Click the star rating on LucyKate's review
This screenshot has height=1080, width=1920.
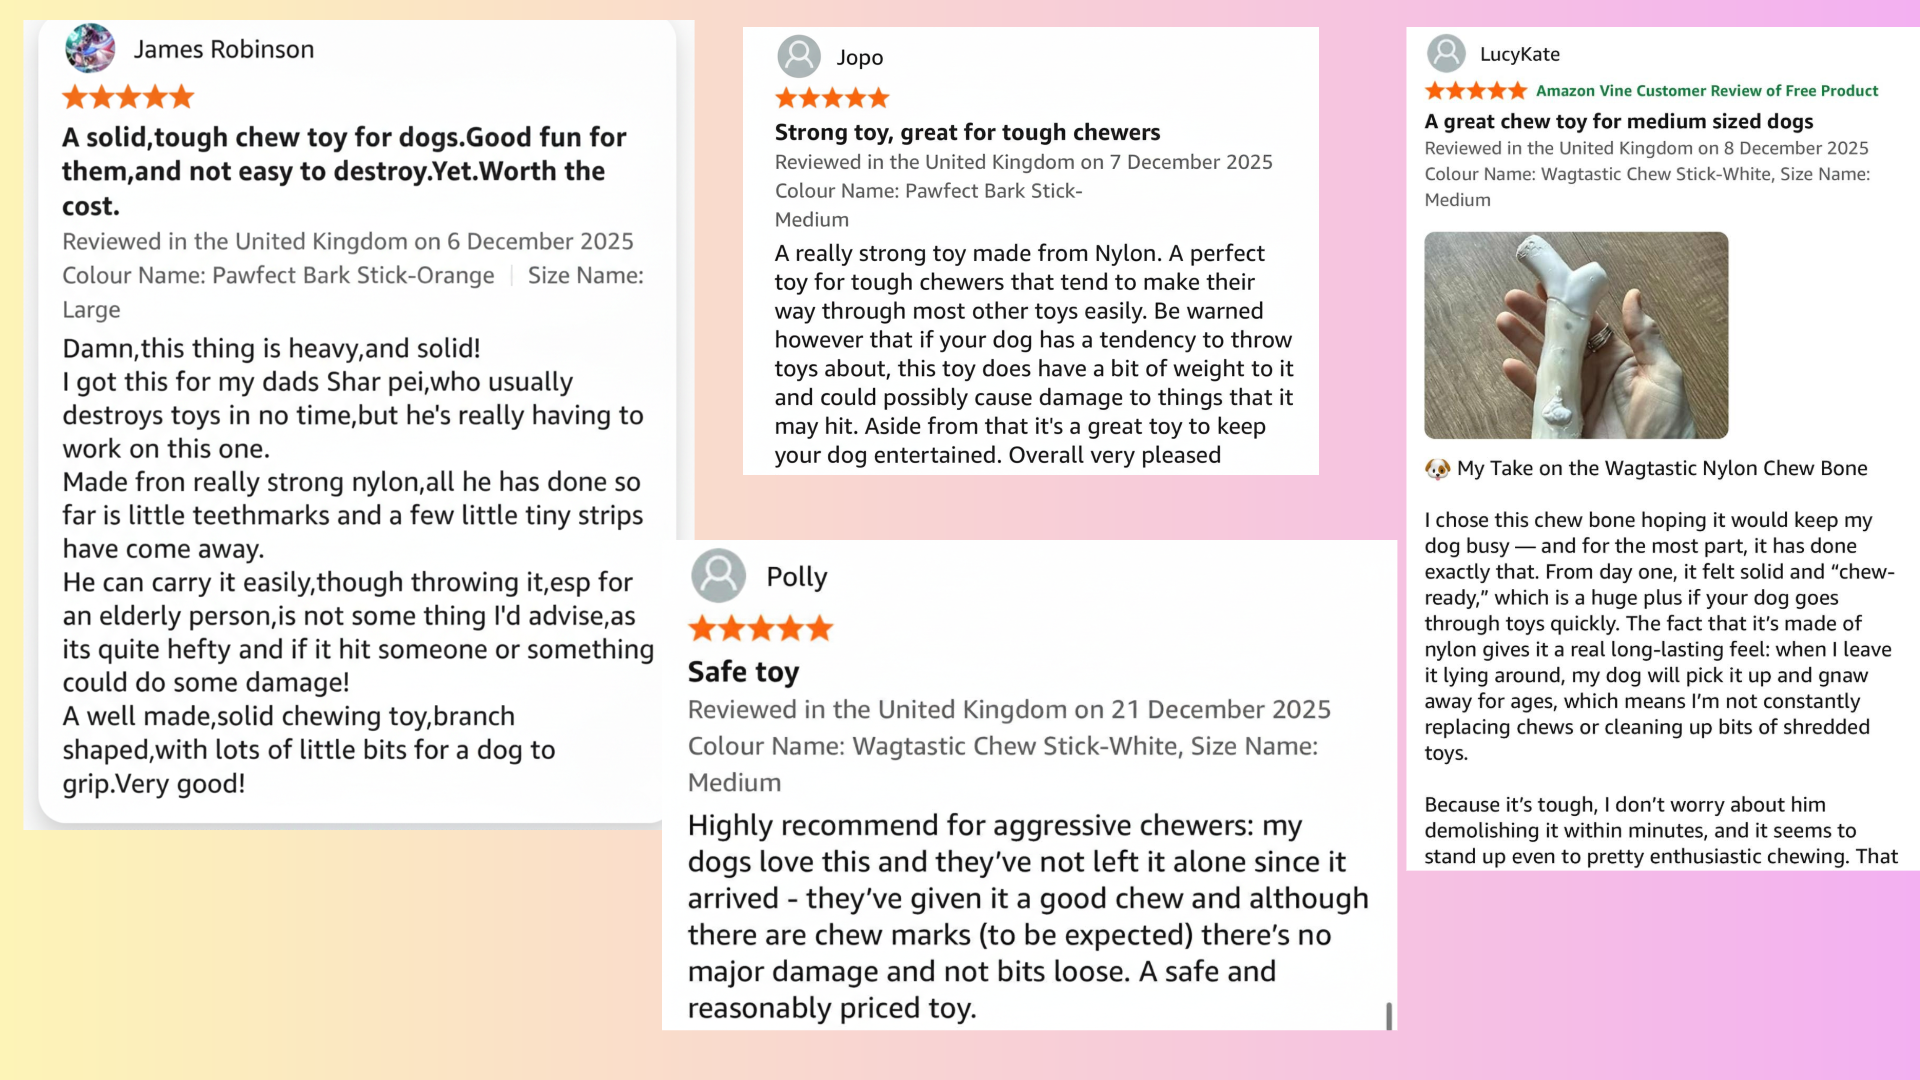point(1475,91)
